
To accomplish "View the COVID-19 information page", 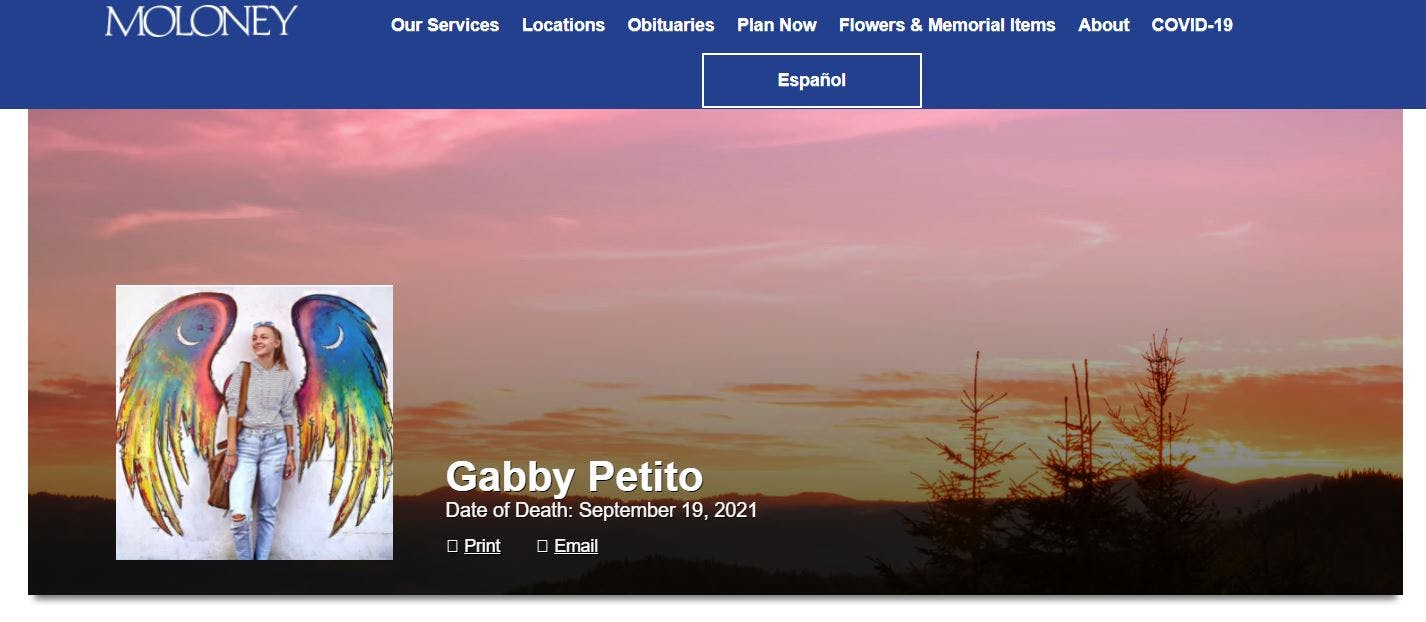I will point(1192,25).
